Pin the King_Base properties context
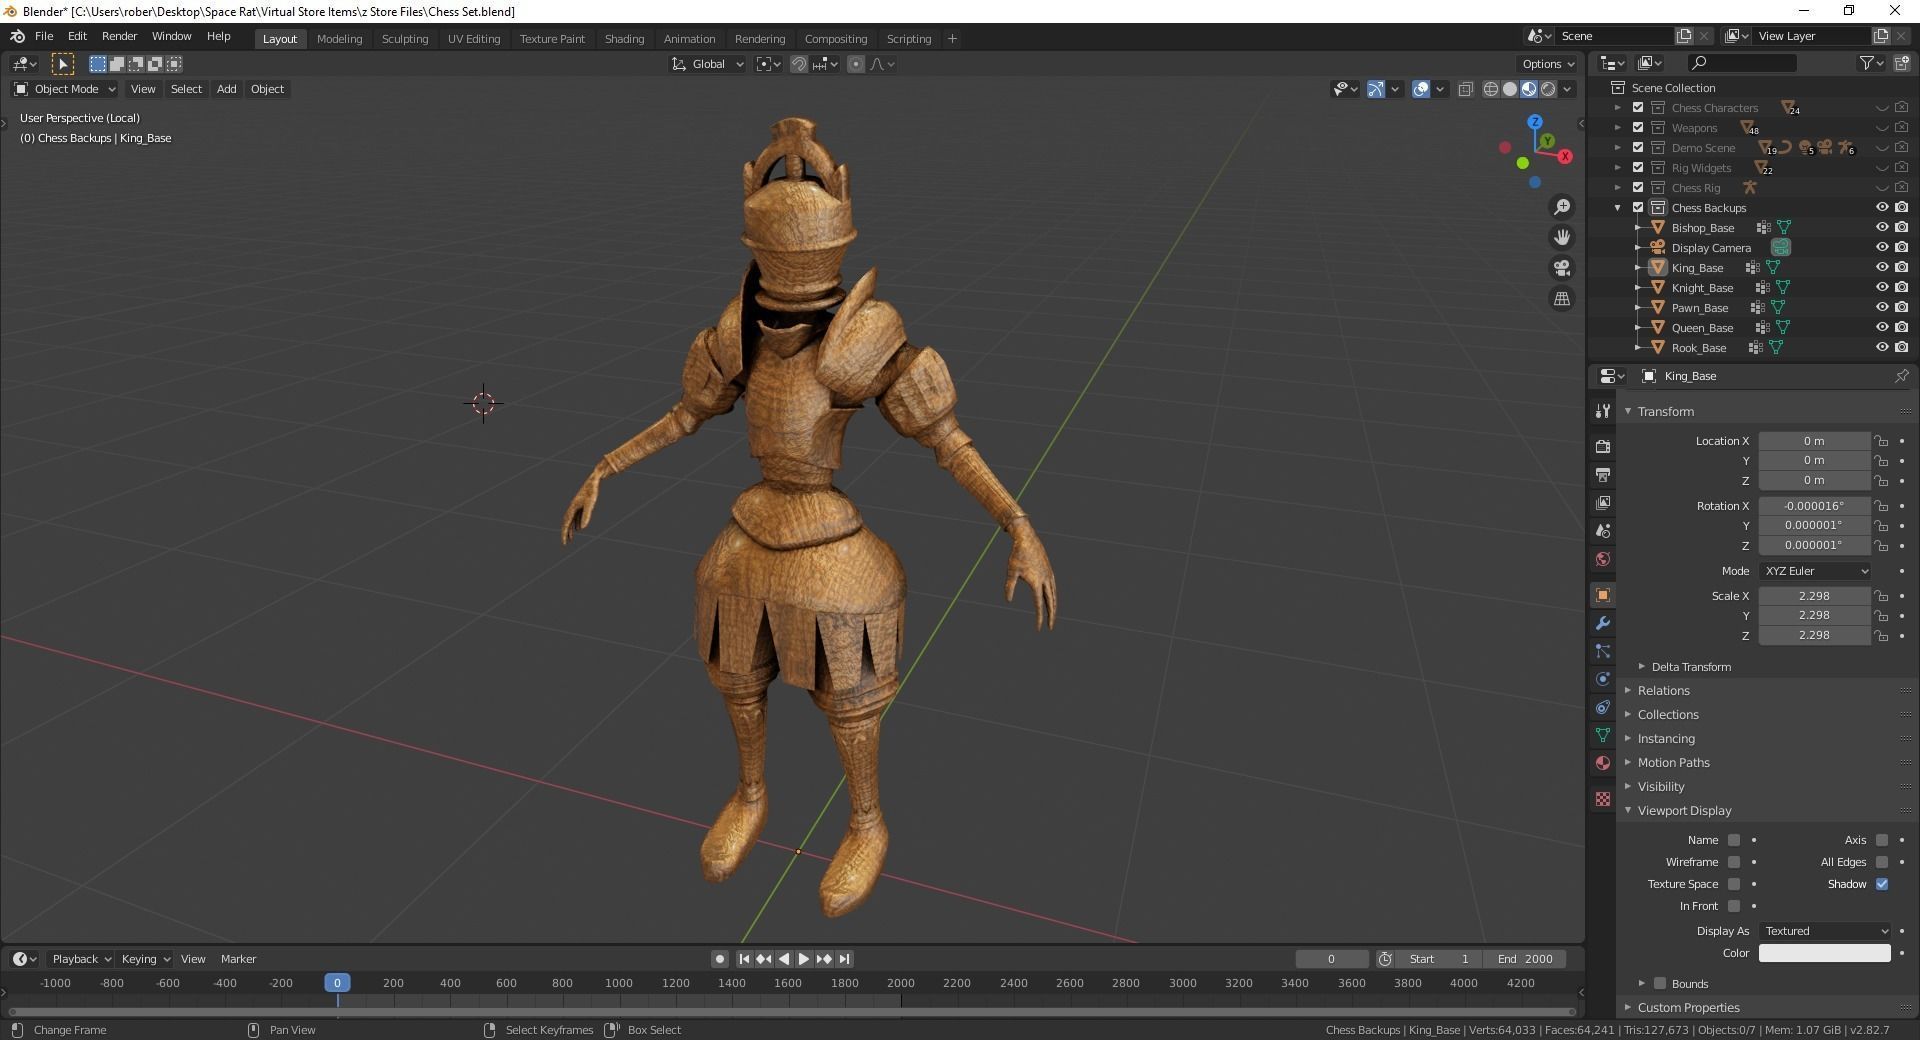 pyautogui.click(x=1901, y=376)
